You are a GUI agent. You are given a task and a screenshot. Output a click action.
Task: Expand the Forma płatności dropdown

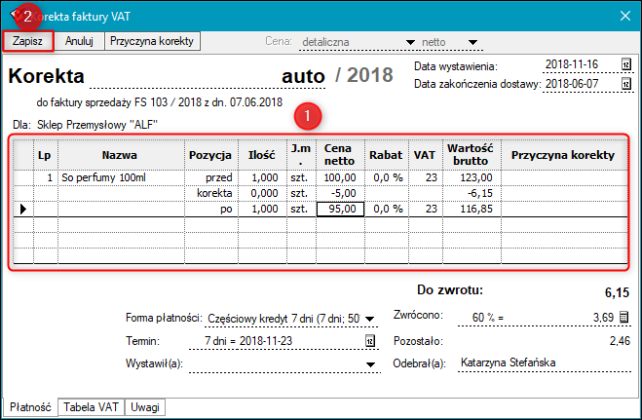[370, 319]
